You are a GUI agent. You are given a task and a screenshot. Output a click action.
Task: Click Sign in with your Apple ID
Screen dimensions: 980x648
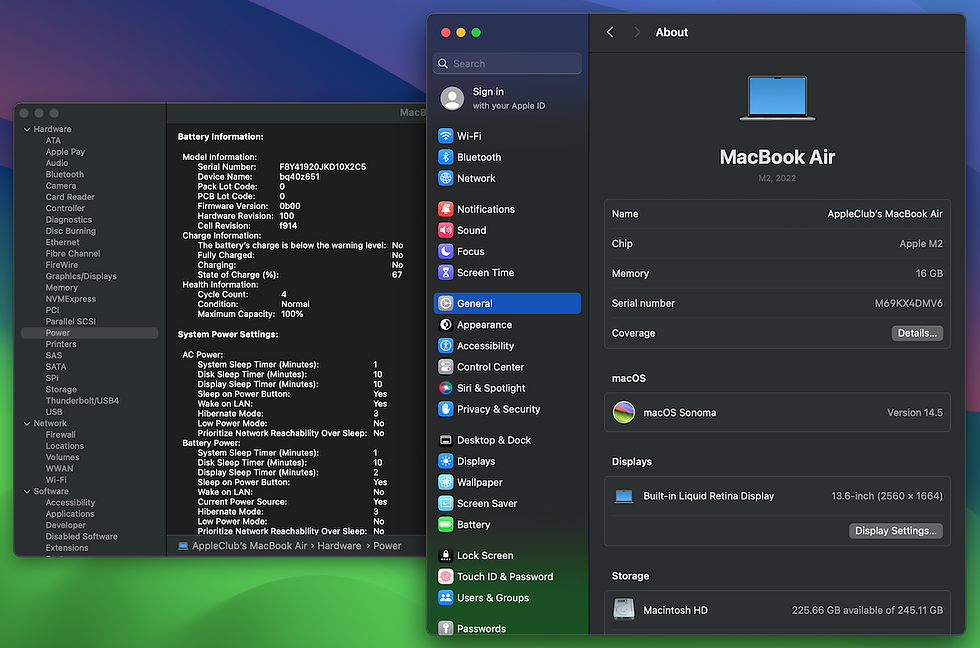click(x=508, y=98)
